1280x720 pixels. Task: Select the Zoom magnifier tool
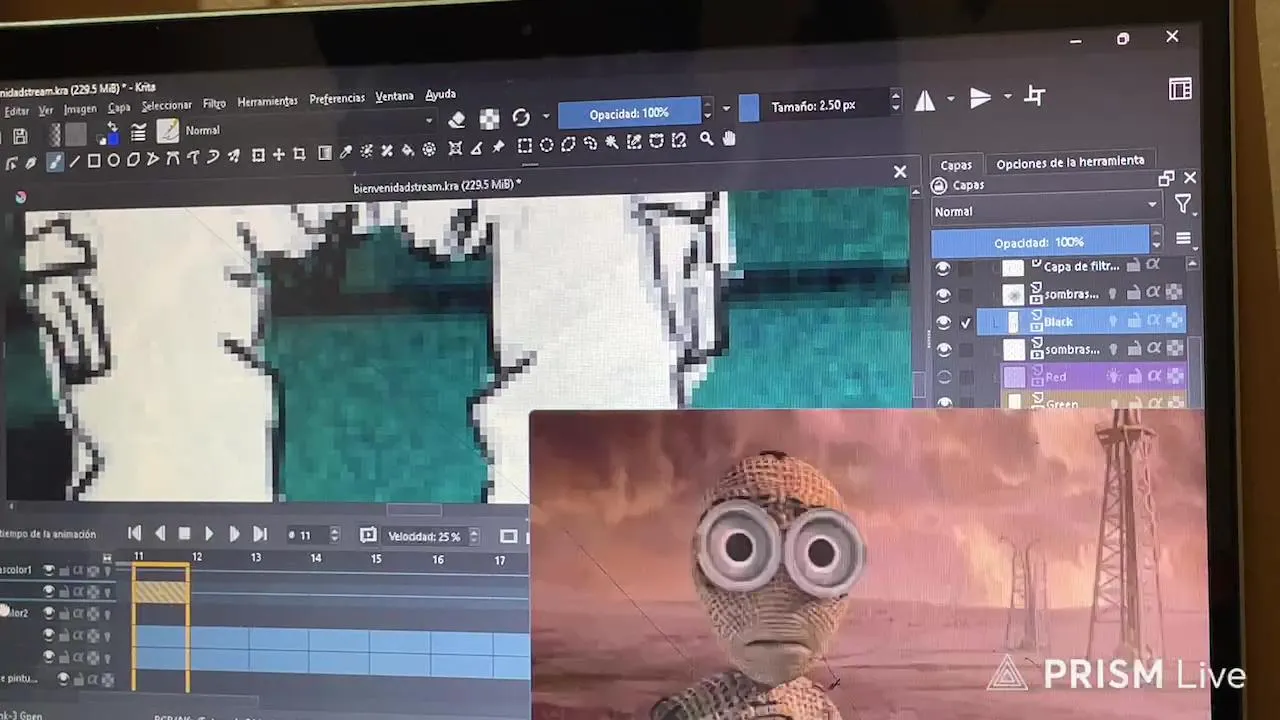[706, 139]
